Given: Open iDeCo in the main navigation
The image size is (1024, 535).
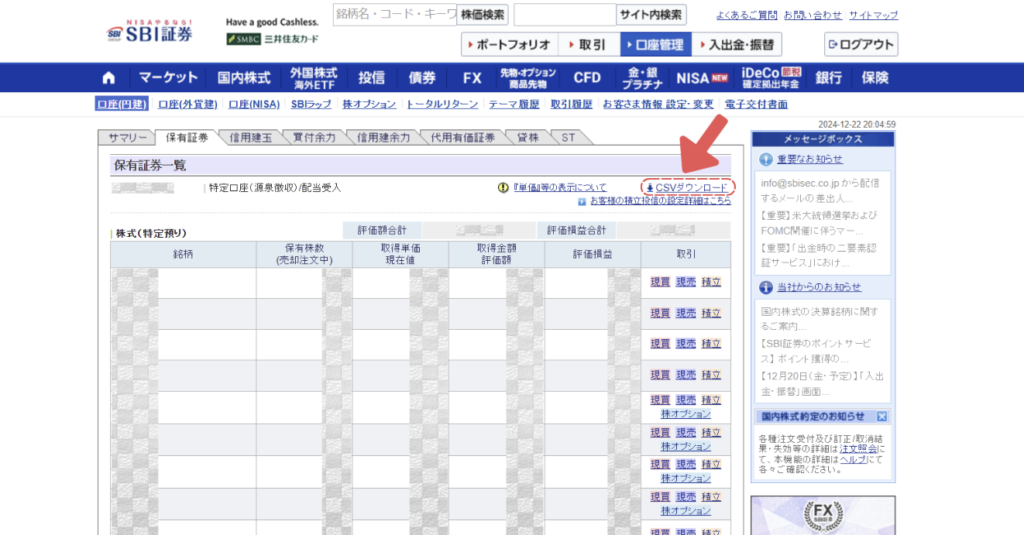Looking at the screenshot, I should click(772, 78).
